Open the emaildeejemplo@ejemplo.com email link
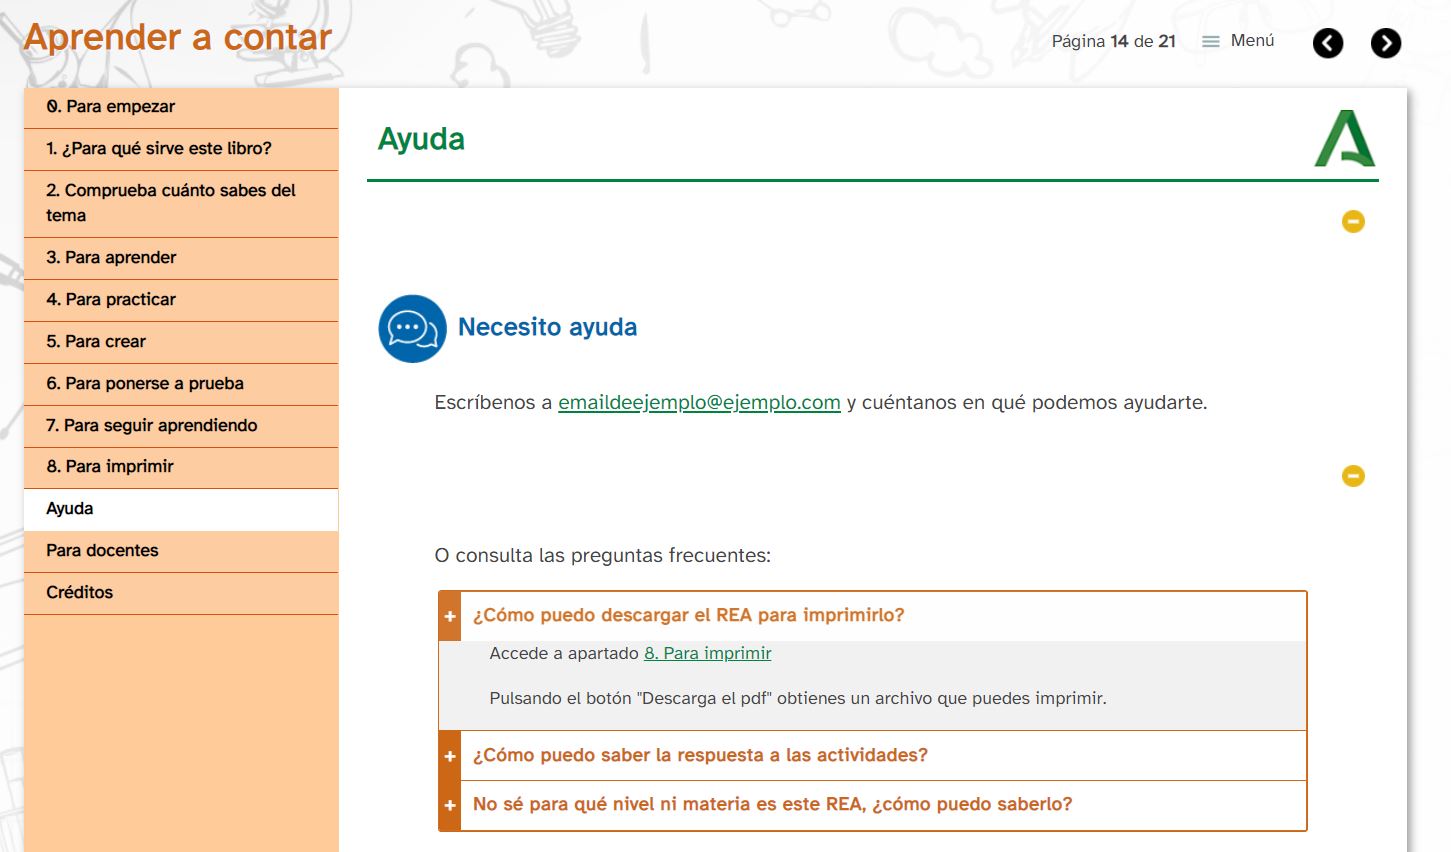Image resolution: width=1451 pixels, height=852 pixels. (699, 402)
